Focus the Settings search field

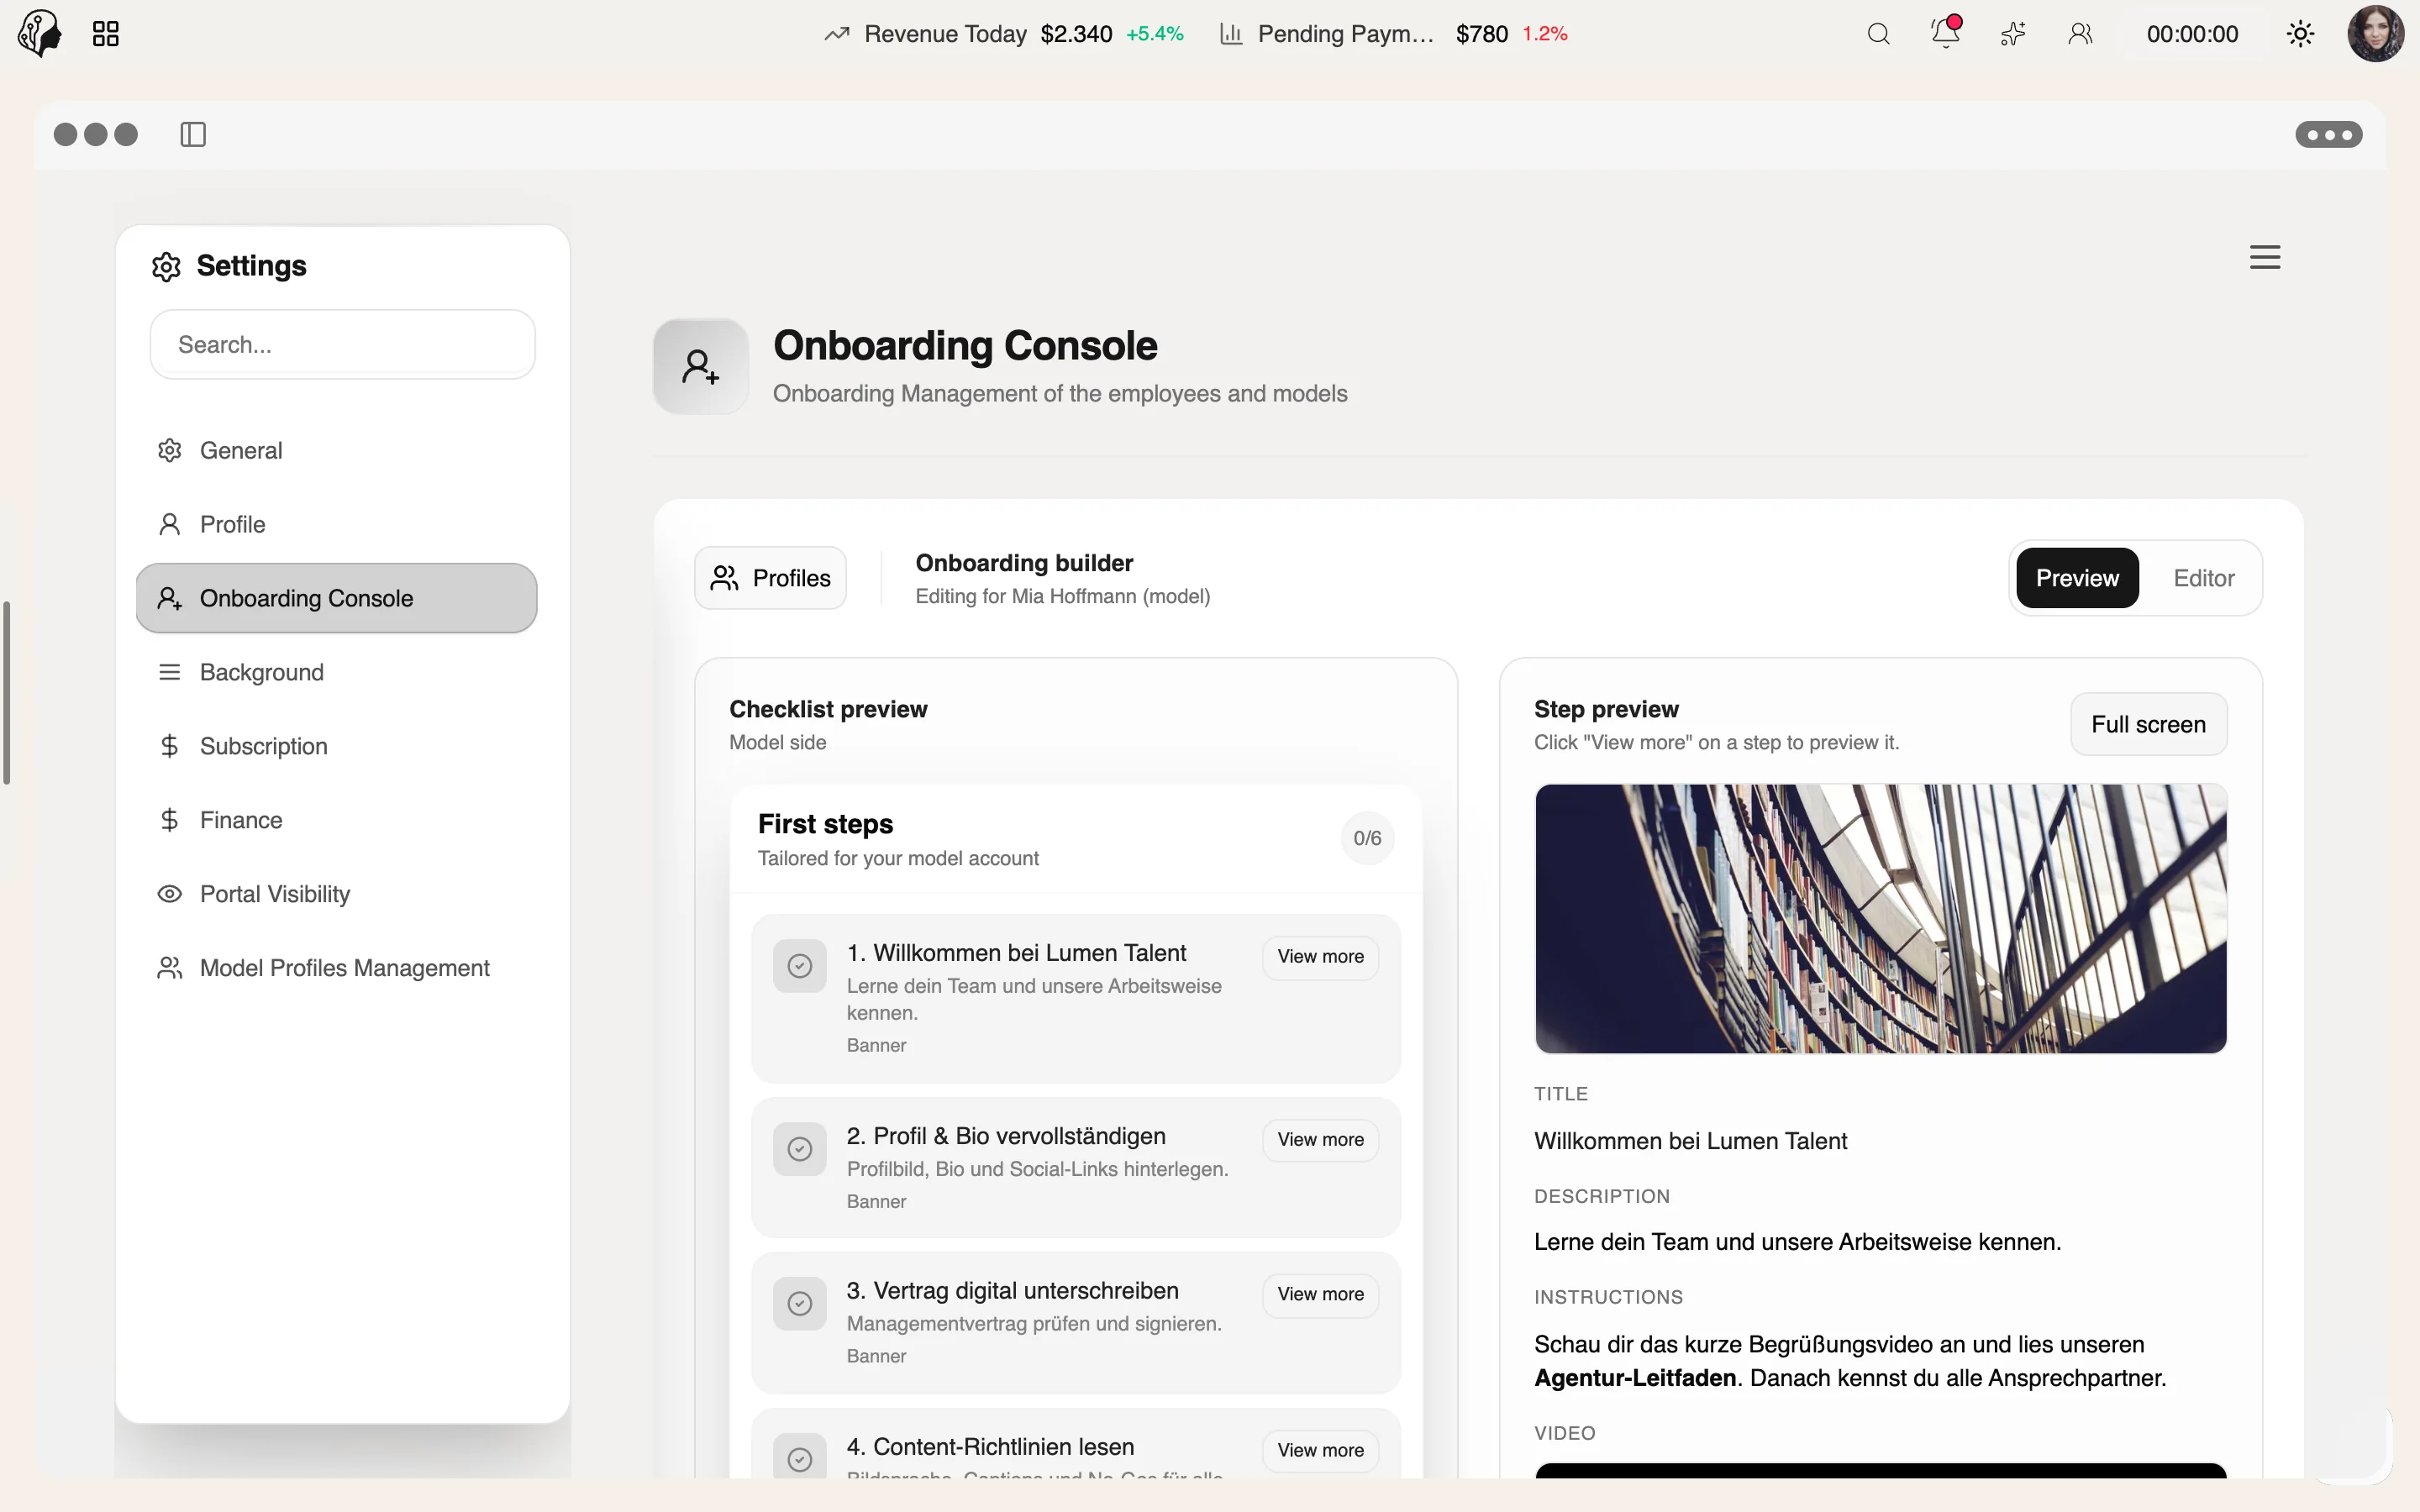(342, 344)
